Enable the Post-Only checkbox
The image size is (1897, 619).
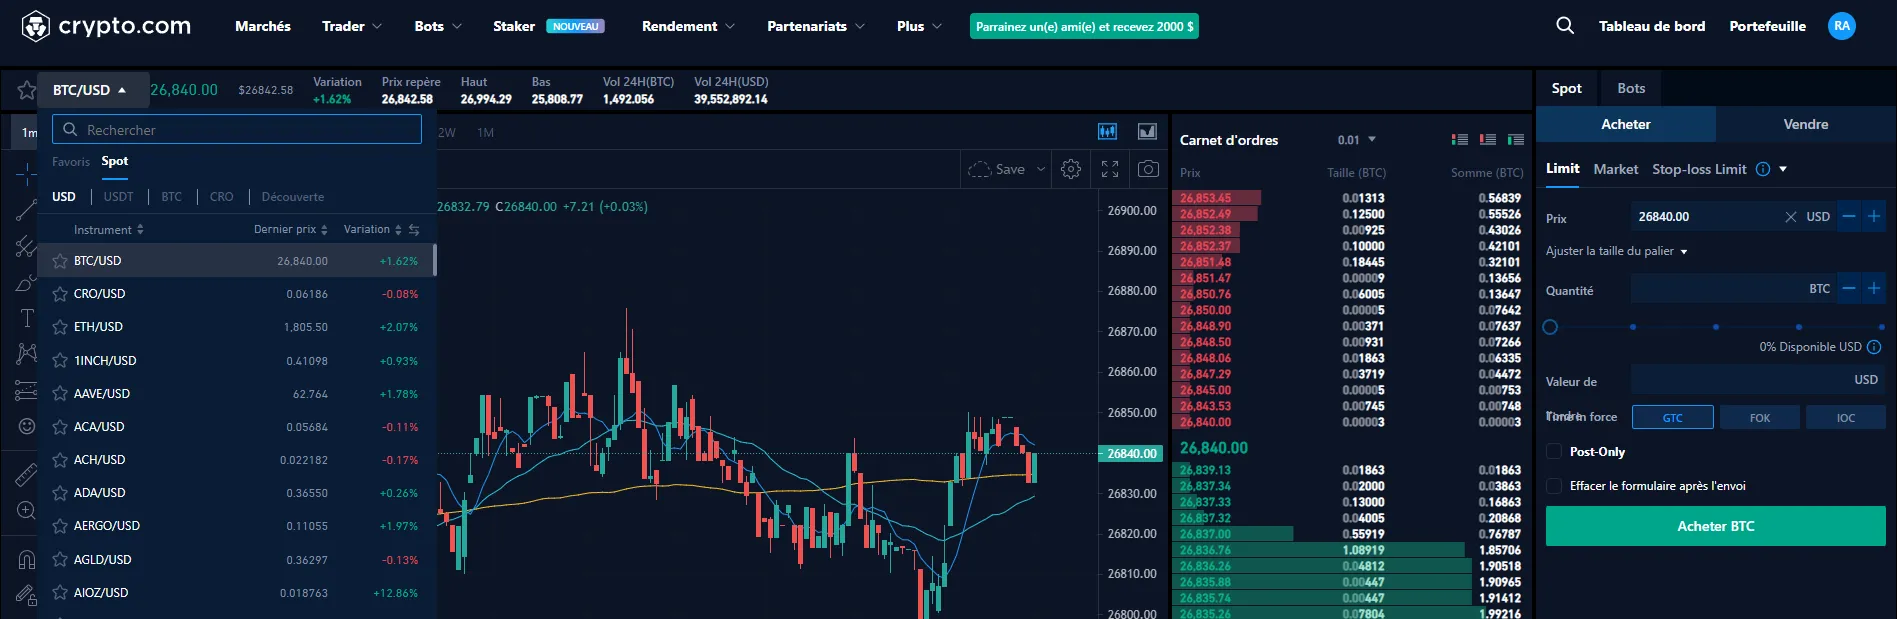click(1554, 452)
